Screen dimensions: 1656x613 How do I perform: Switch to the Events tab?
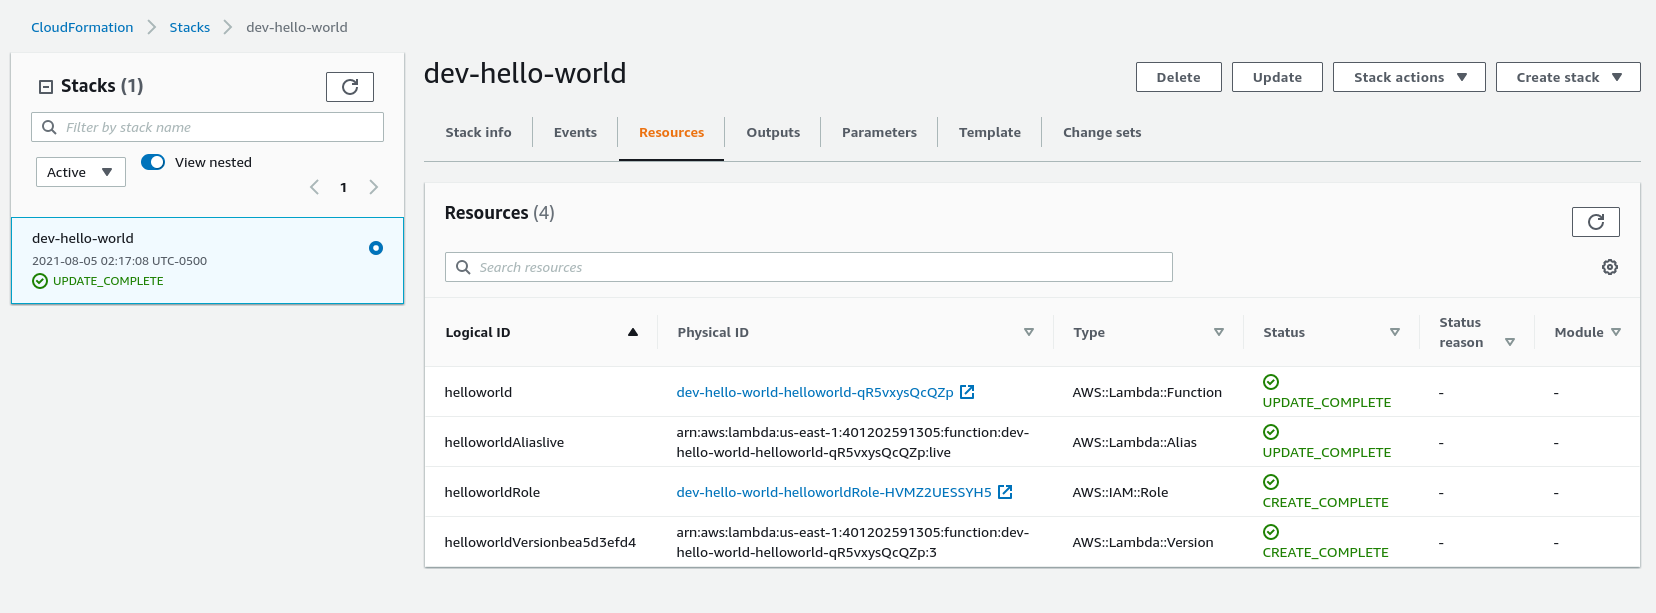coord(575,132)
